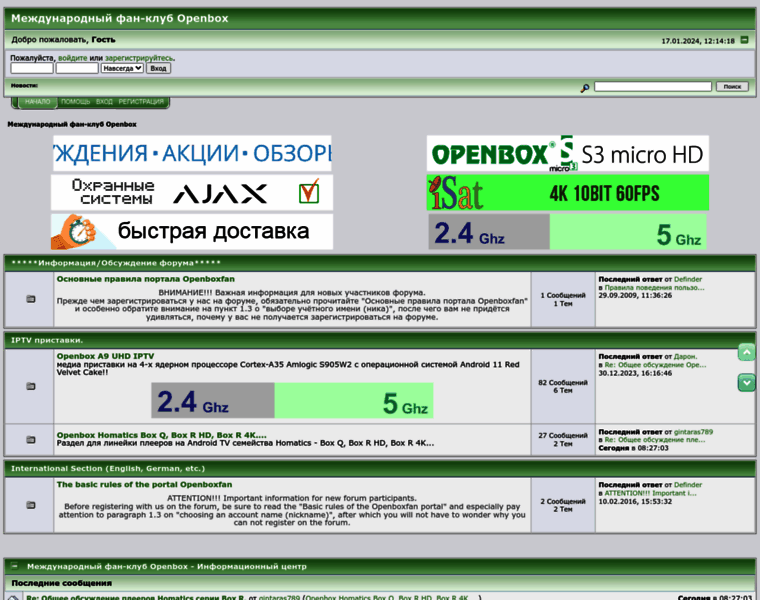Click the Международный фан-клуб Openbox breadcrumb link
The width and height of the screenshot is (760, 600).
72,125
